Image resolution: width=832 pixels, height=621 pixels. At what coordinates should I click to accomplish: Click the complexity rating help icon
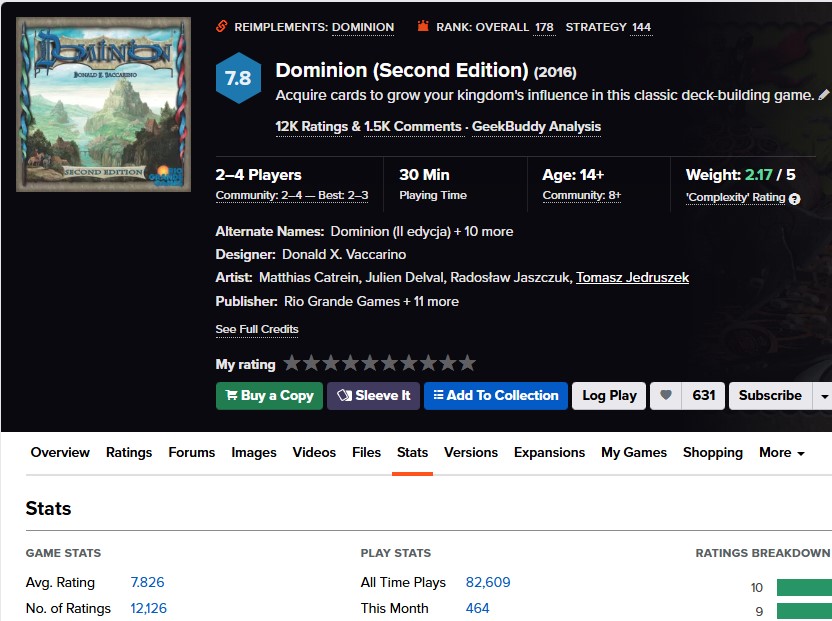794,199
